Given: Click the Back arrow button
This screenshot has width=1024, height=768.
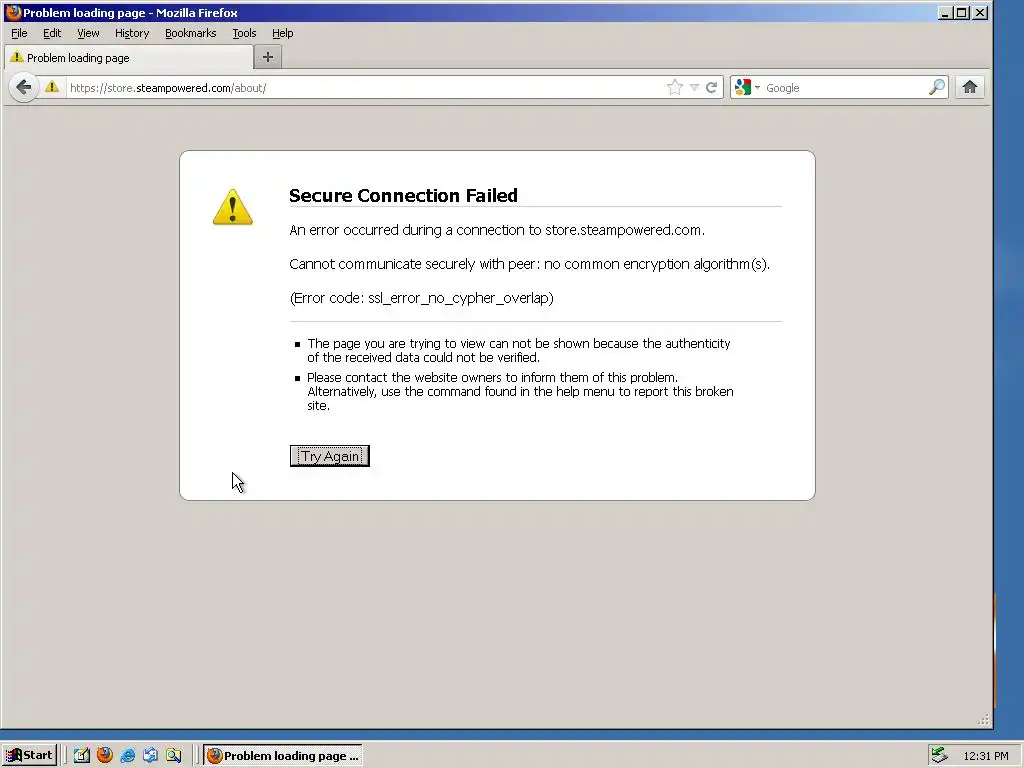Looking at the screenshot, I should pyautogui.click(x=24, y=87).
